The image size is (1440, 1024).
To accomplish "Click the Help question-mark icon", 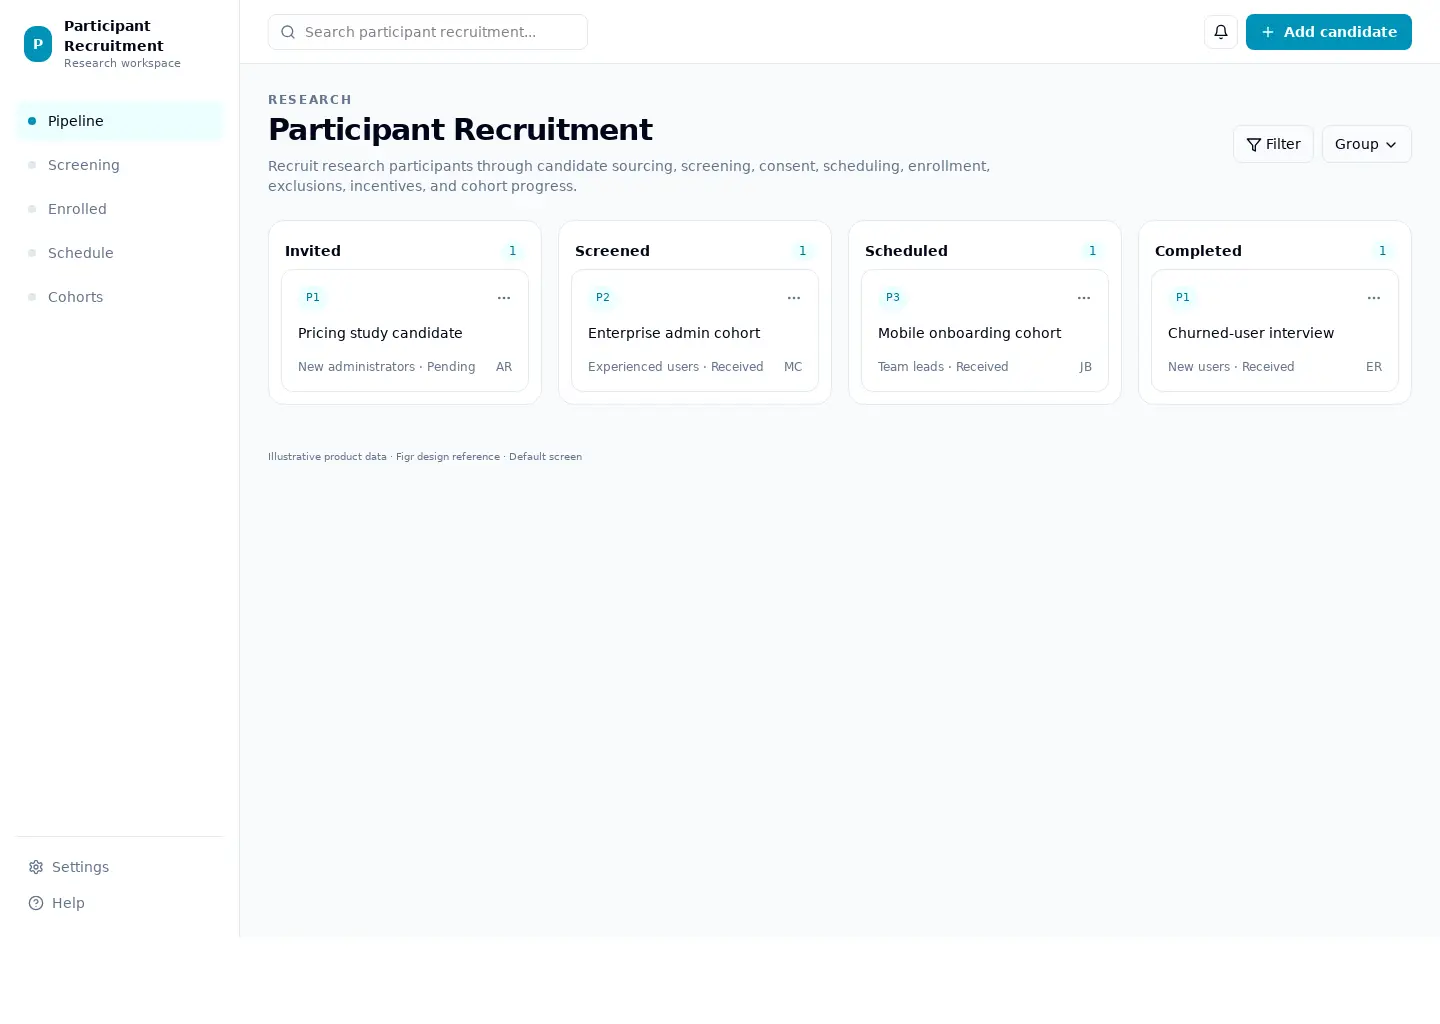I will click(36, 903).
